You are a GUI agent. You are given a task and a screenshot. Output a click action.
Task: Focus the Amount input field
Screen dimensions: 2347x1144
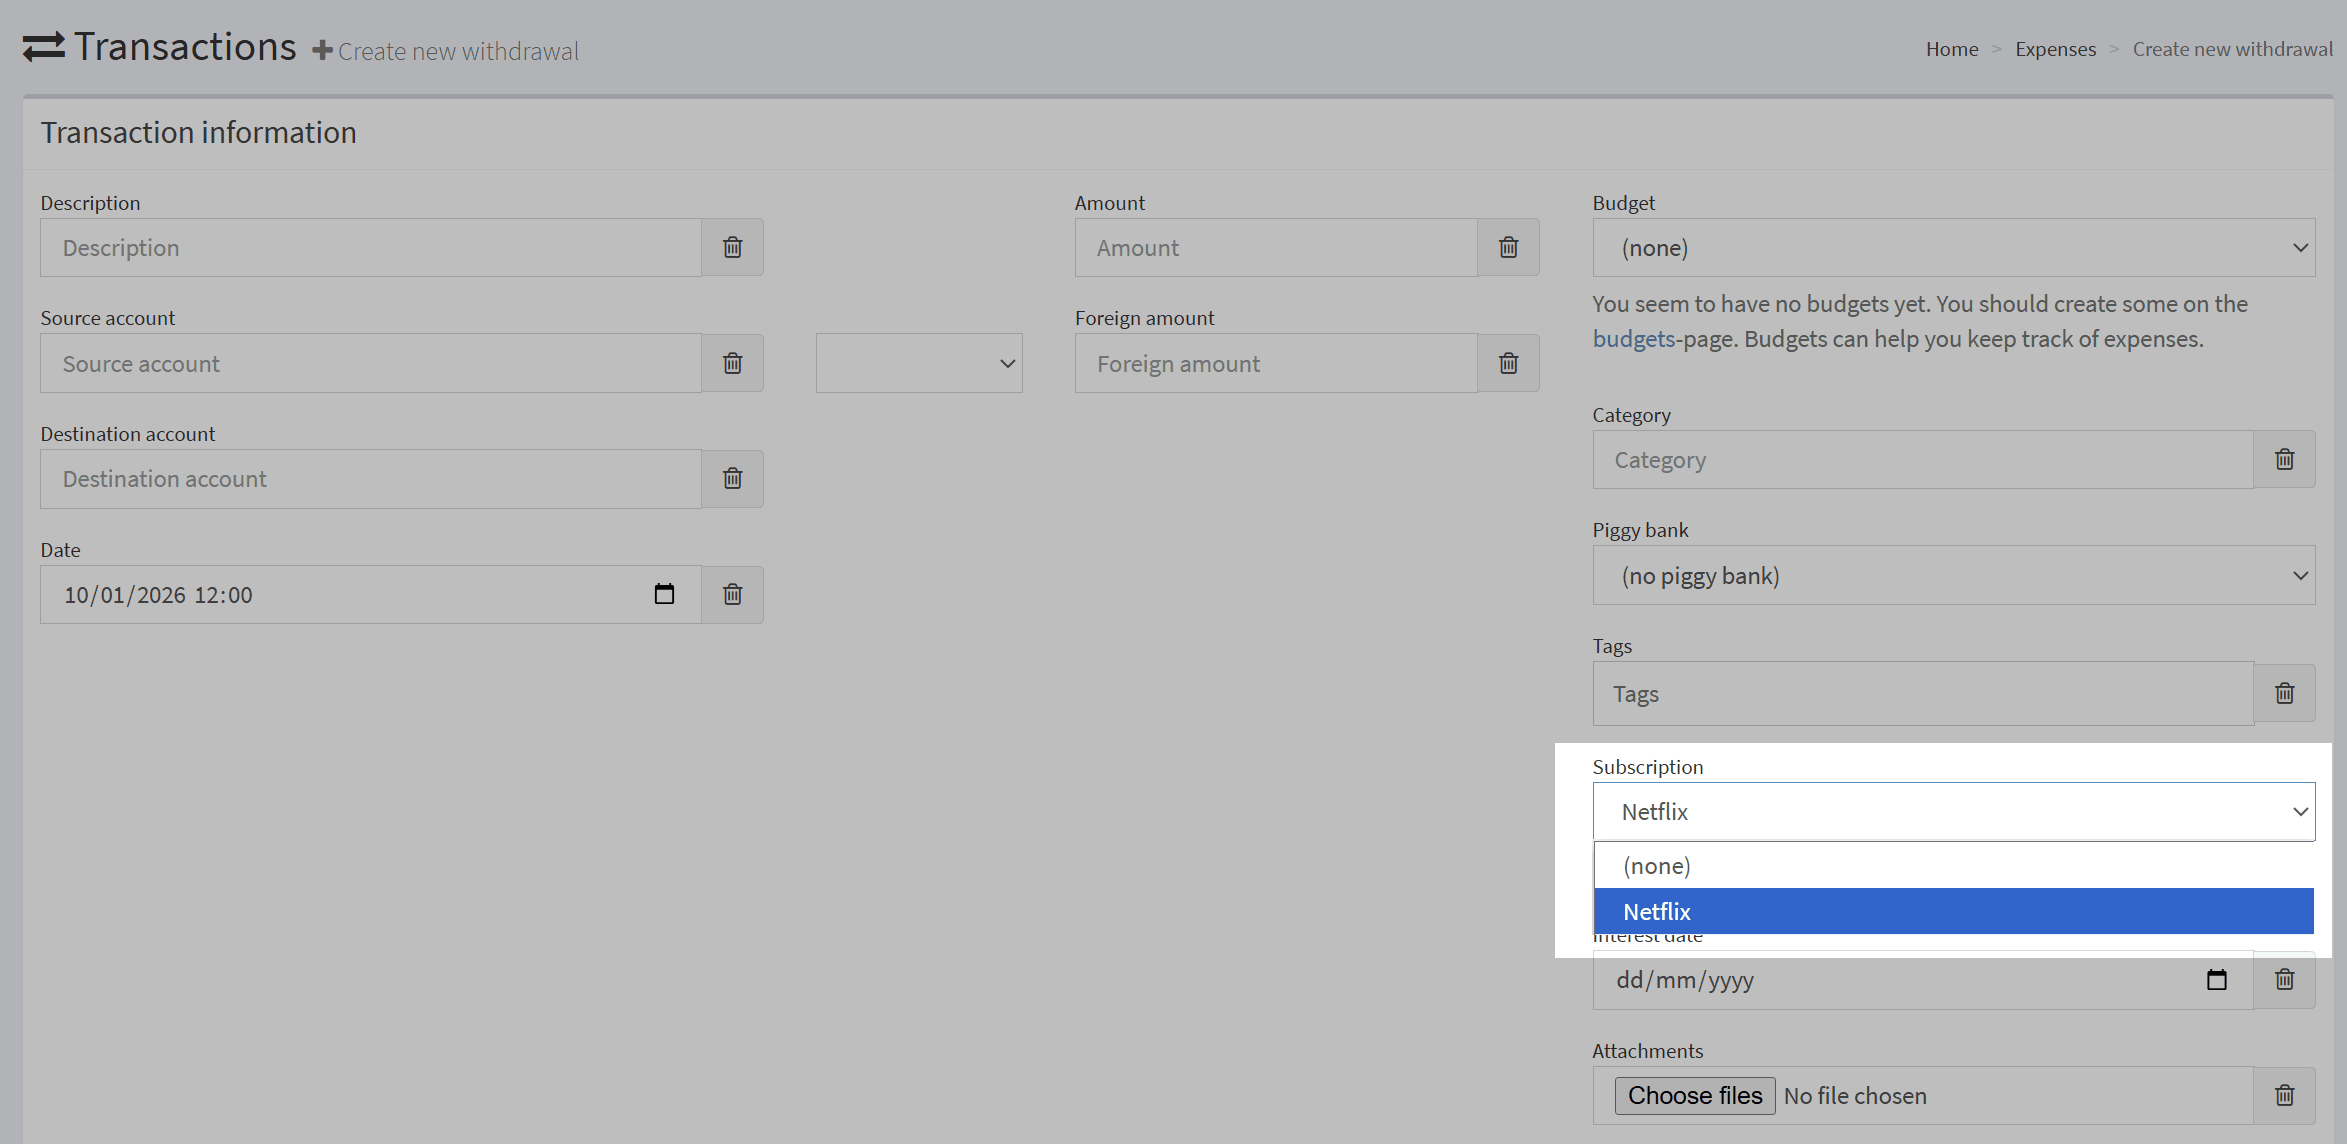(1276, 248)
